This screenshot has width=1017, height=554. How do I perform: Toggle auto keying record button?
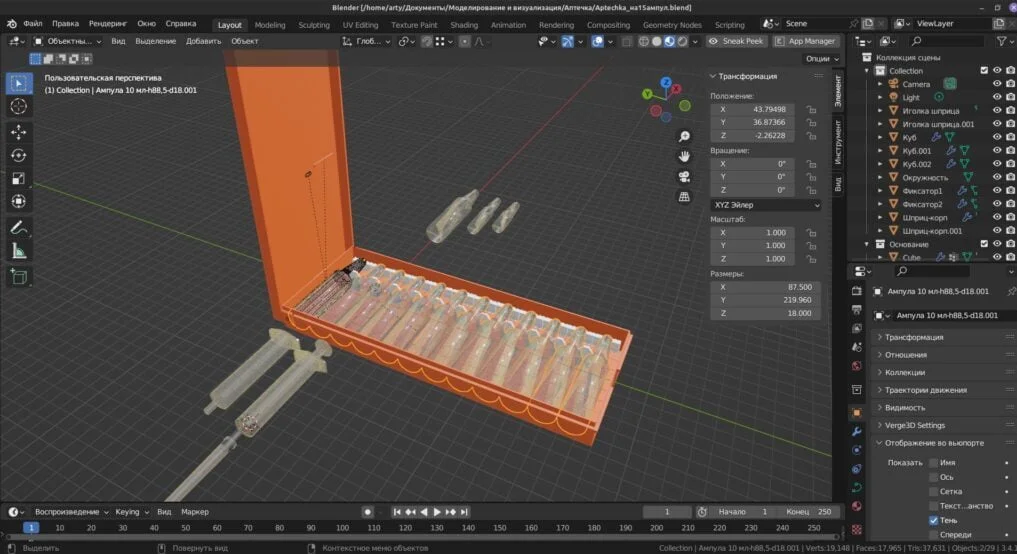click(x=367, y=512)
